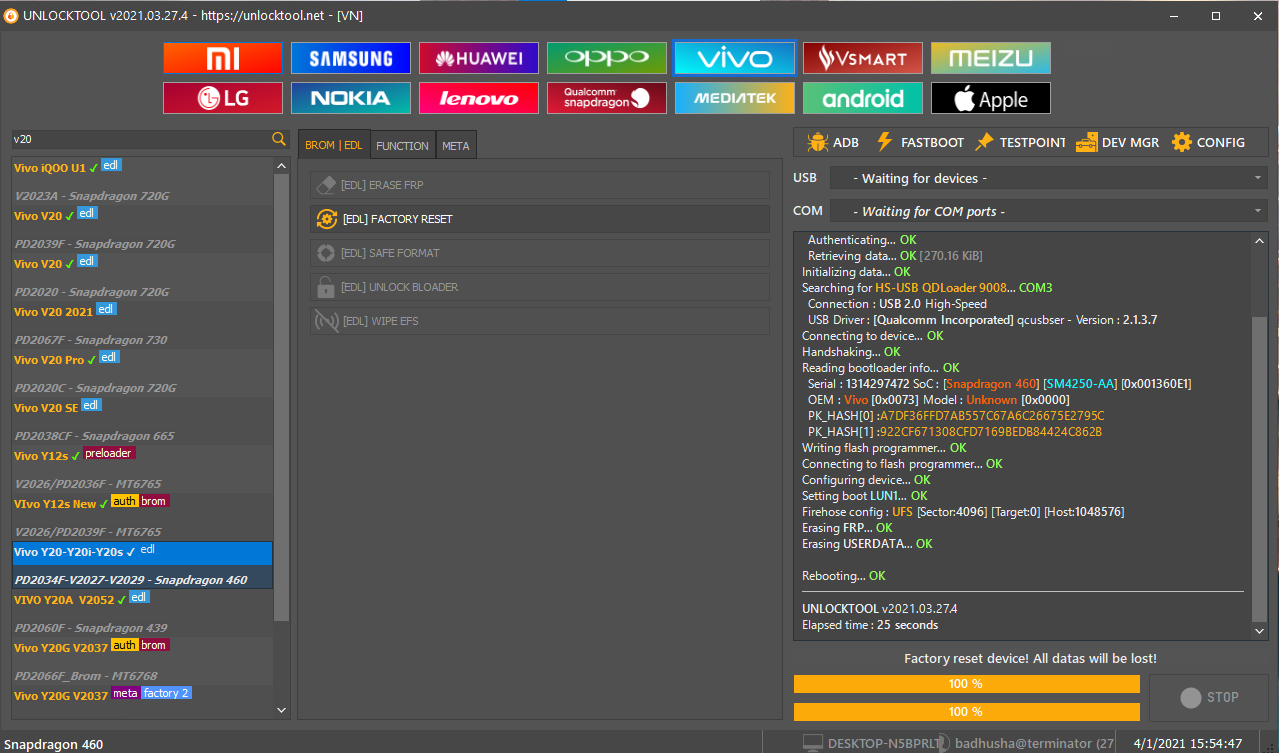This screenshot has width=1279, height=753.
Task: Select the Vivo brand button
Action: [x=735, y=58]
